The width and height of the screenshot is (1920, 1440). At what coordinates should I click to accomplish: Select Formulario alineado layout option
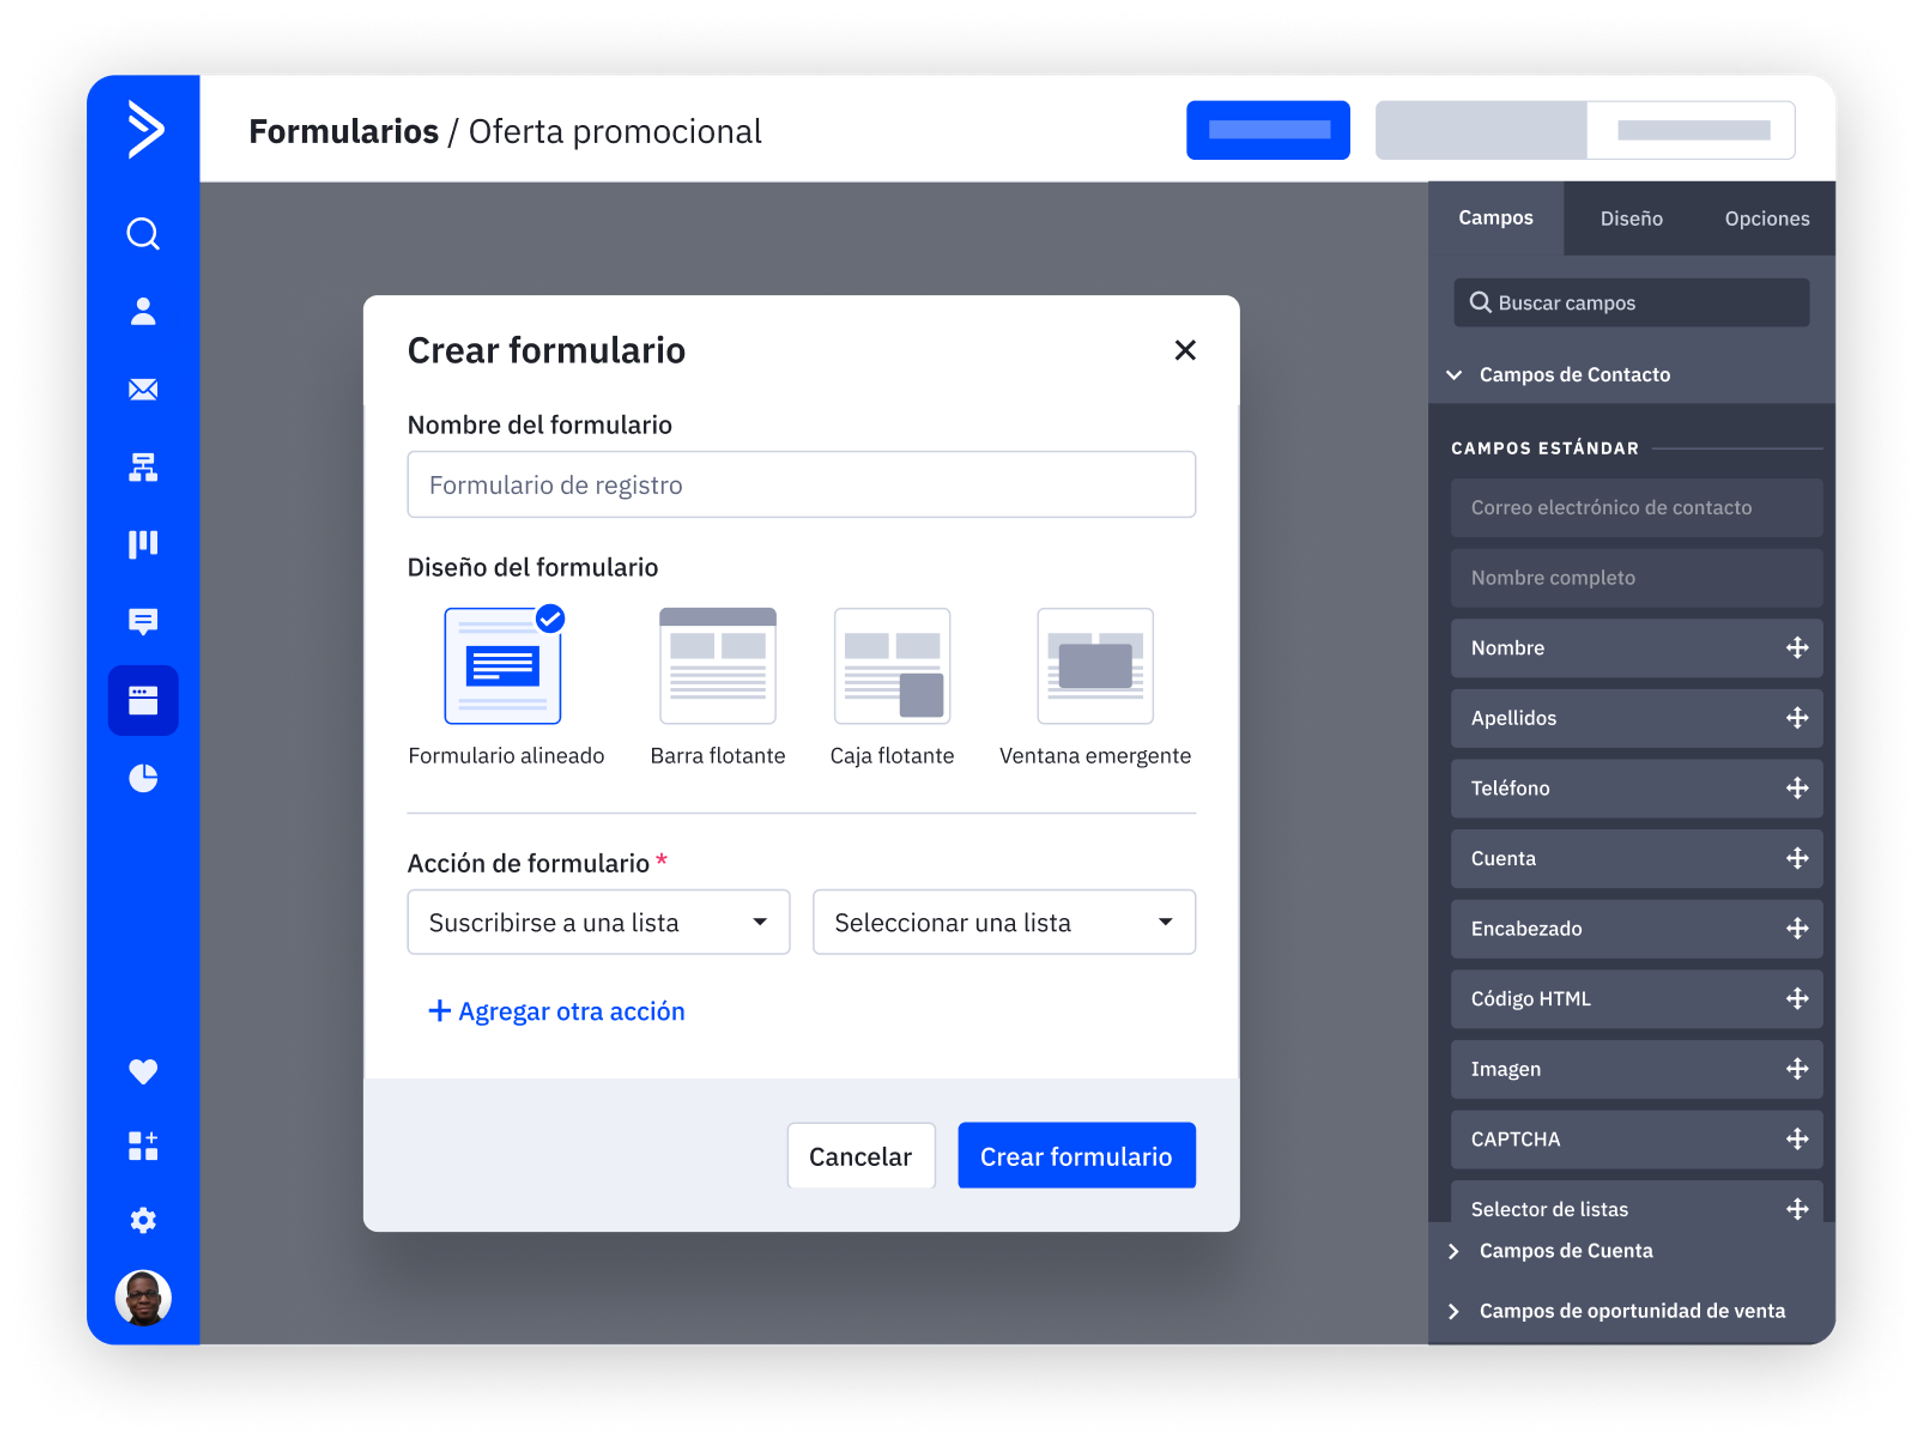503,666
